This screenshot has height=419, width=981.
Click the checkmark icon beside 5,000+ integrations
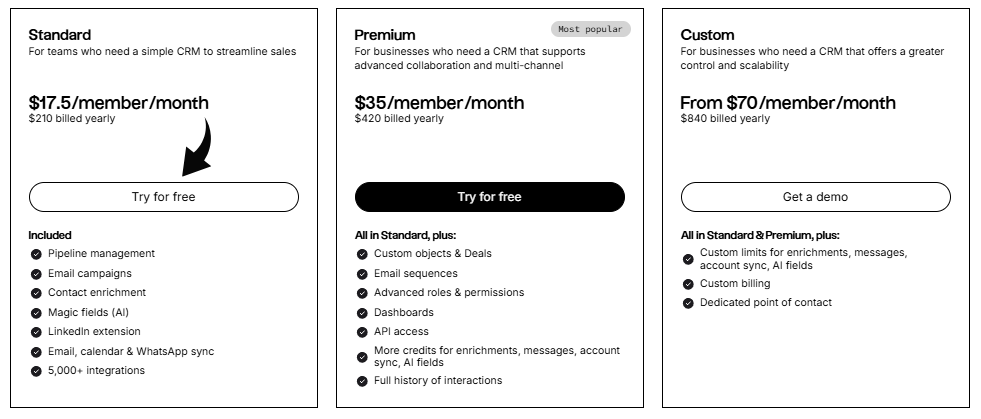tap(36, 371)
